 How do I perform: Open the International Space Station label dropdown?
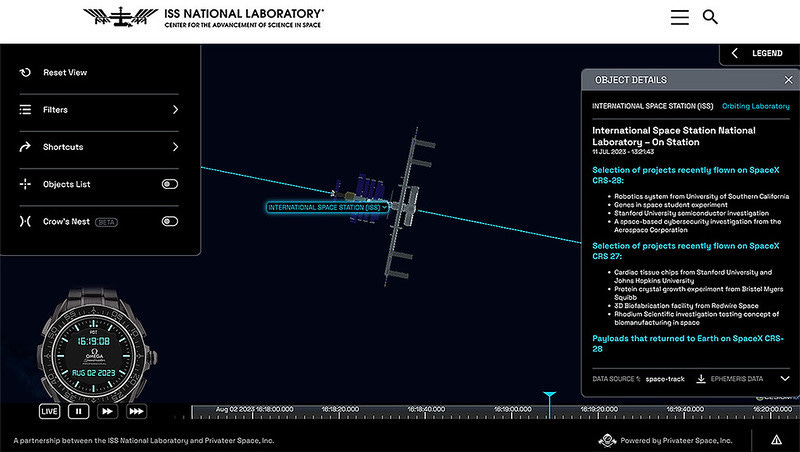pos(384,208)
